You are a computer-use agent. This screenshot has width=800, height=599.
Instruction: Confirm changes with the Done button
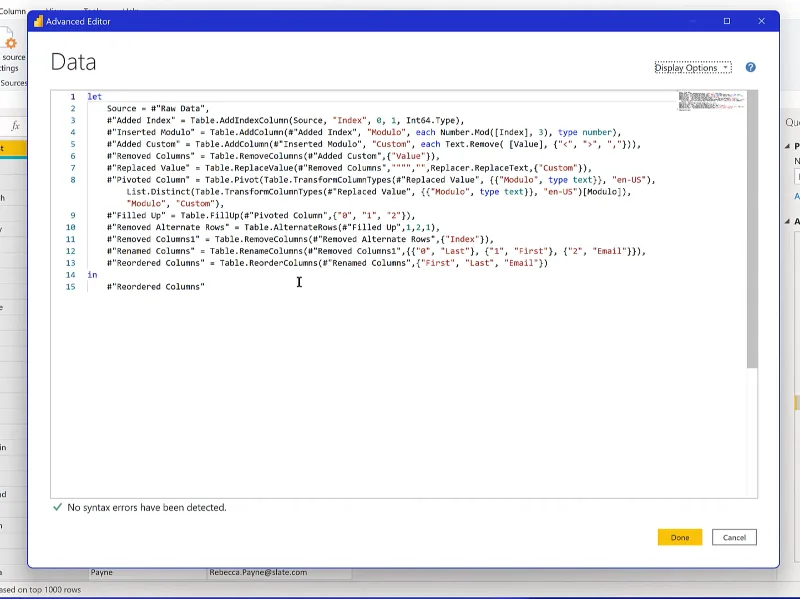680,537
